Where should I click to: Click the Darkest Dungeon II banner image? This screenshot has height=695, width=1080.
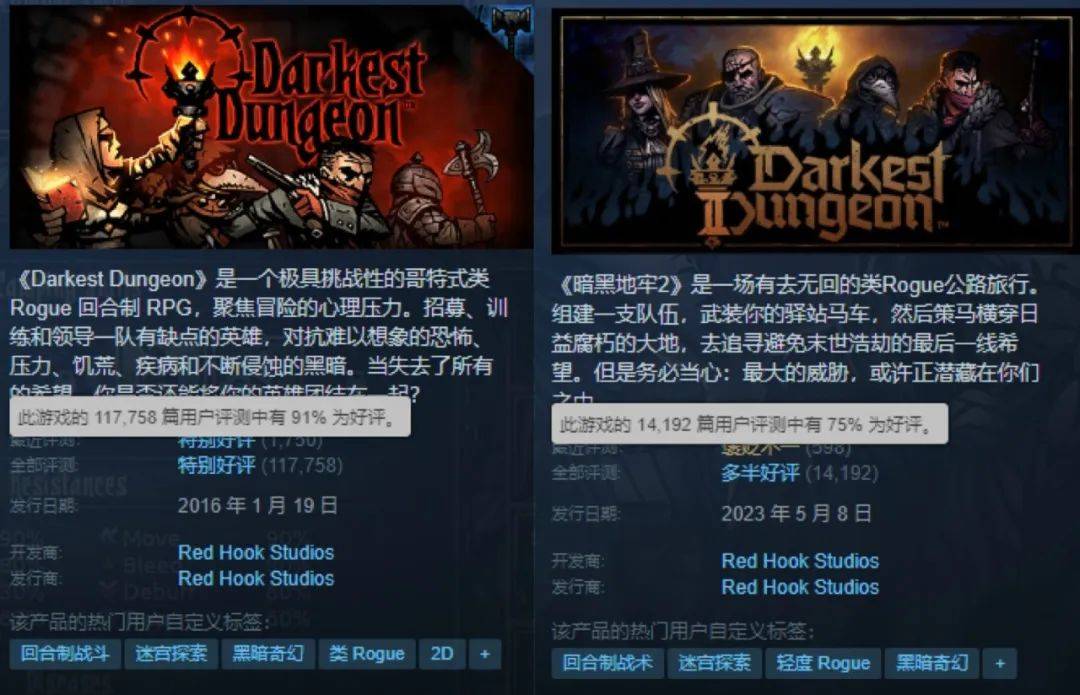(816, 132)
